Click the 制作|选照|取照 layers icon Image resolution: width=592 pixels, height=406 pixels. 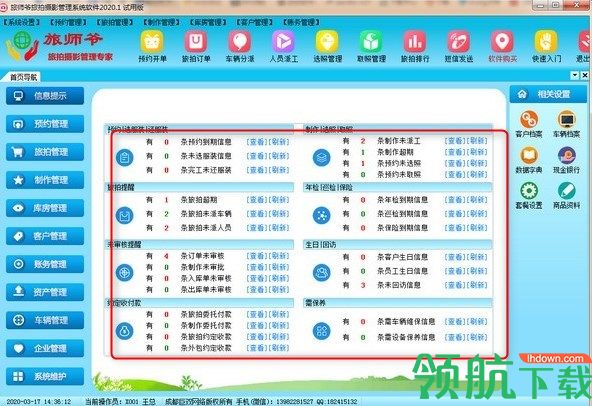[322, 157]
